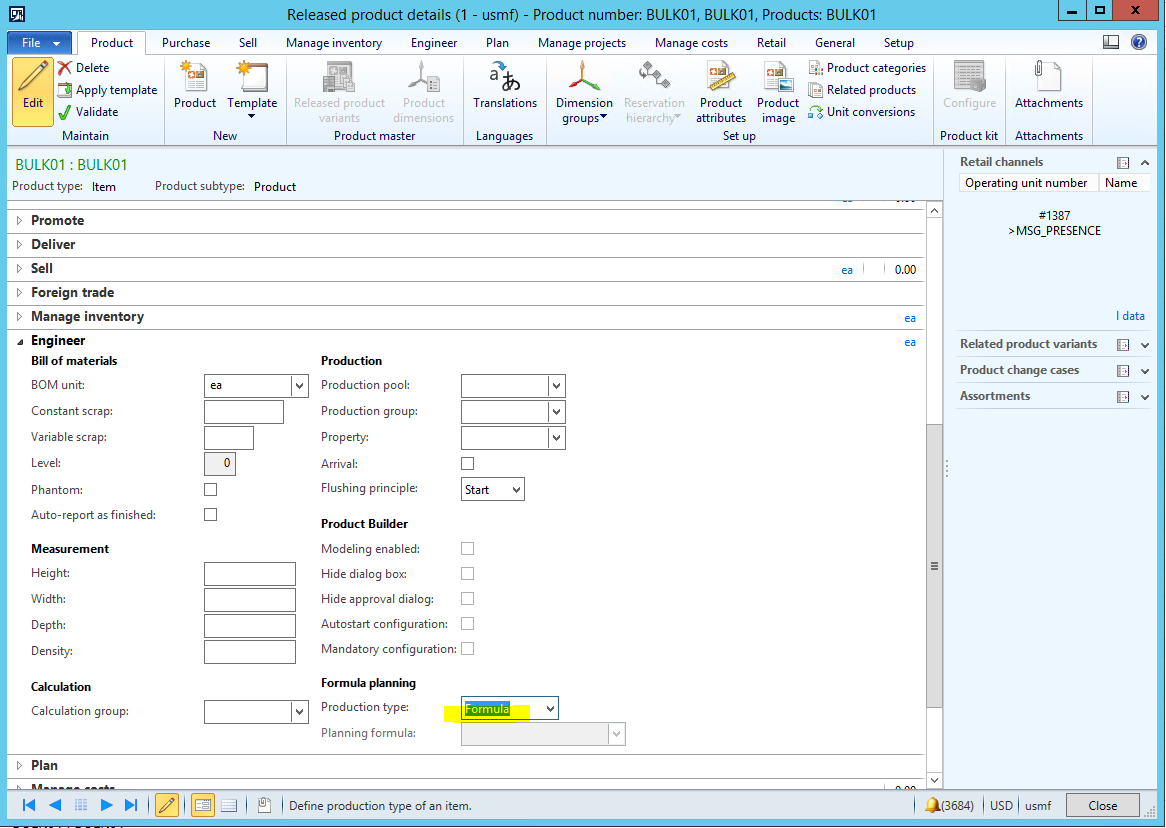Image resolution: width=1166 pixels, height=828 pixels.
Task: Click the Dimension groups icon
Action: pyautogui.click(x=584, y=78)
